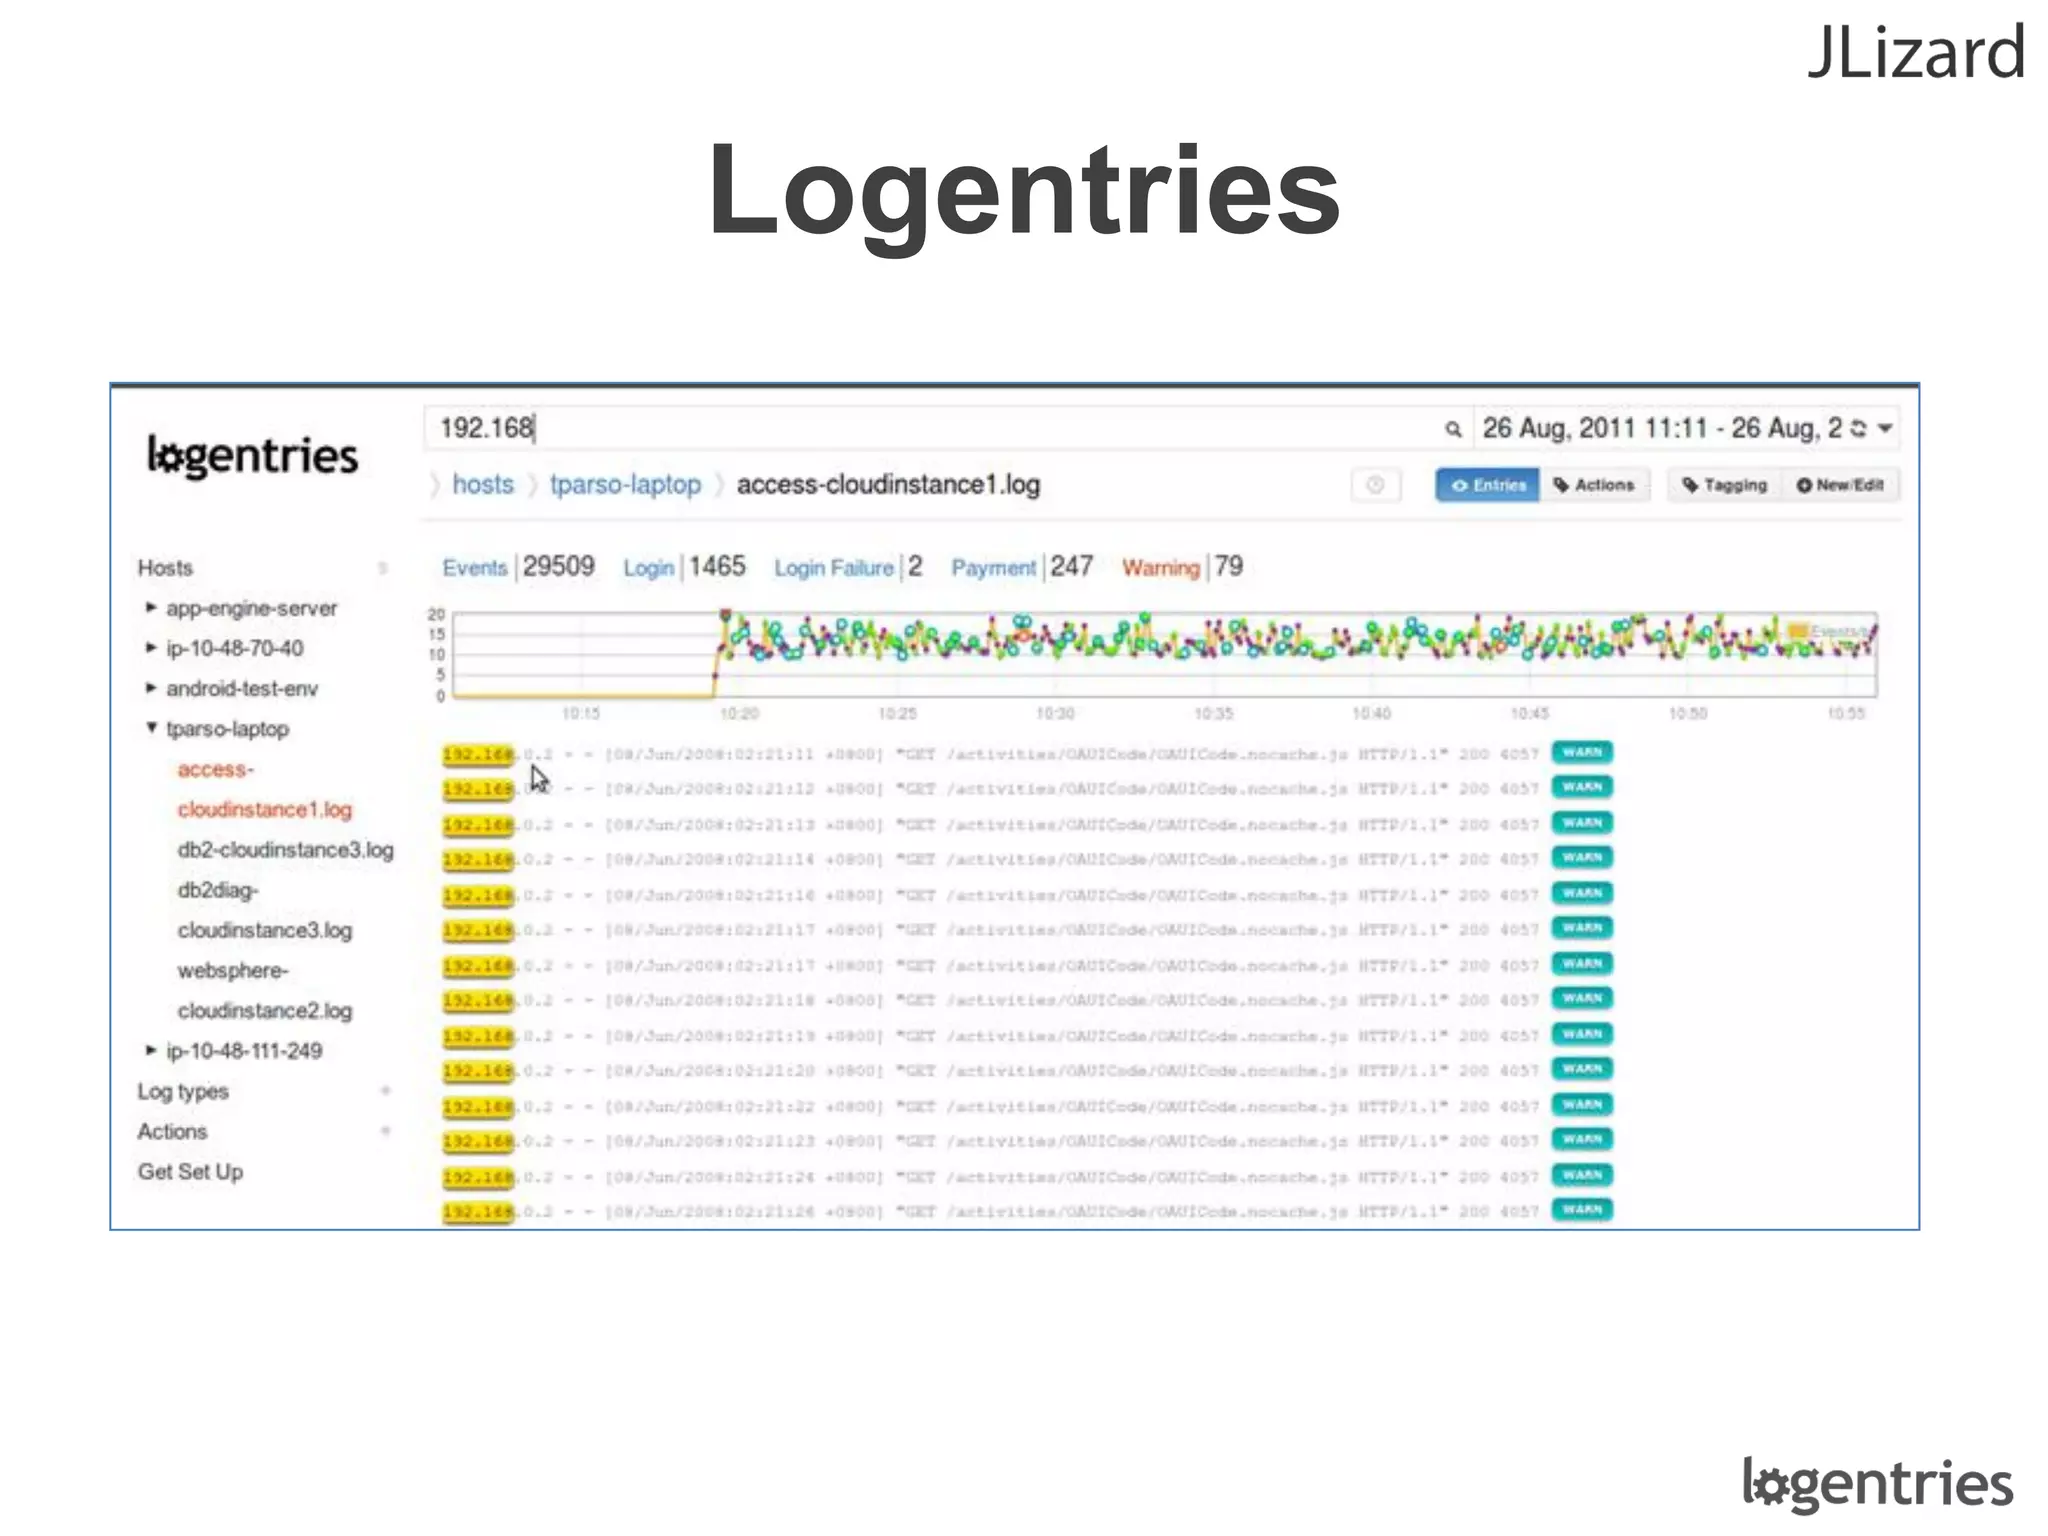Click the WARN tag on 02:21:23 entry
2048x1536 pixels.
[1582, 1140]
